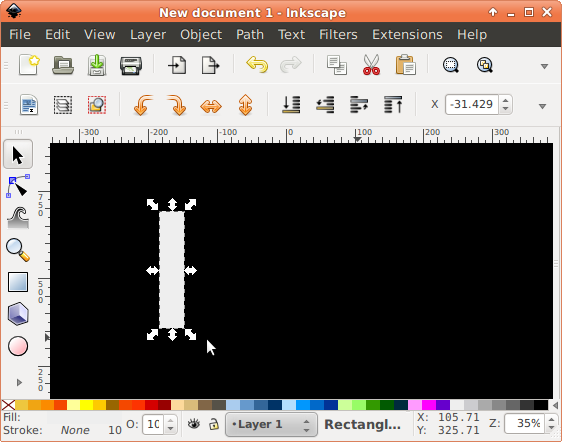Expand the toolbox overflow arrow

pyautogui.click(x=19, y=383)
